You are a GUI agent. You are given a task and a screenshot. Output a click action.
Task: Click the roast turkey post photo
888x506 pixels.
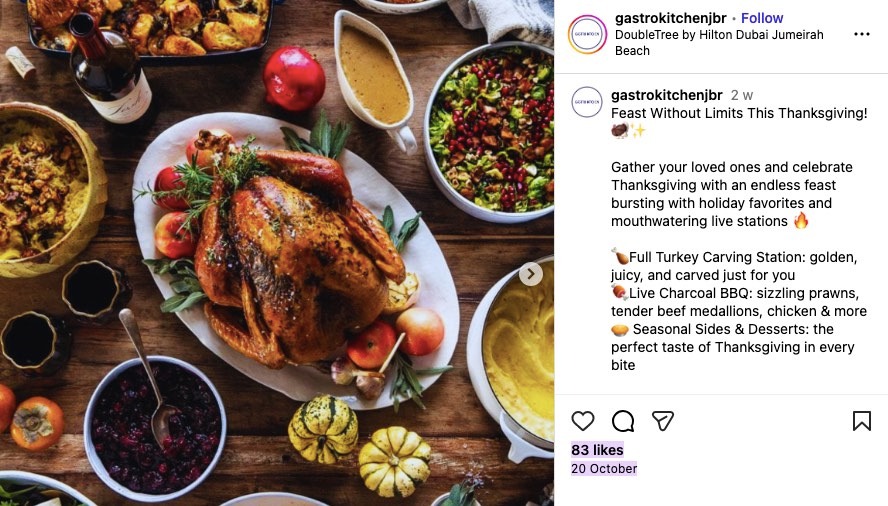277,253
